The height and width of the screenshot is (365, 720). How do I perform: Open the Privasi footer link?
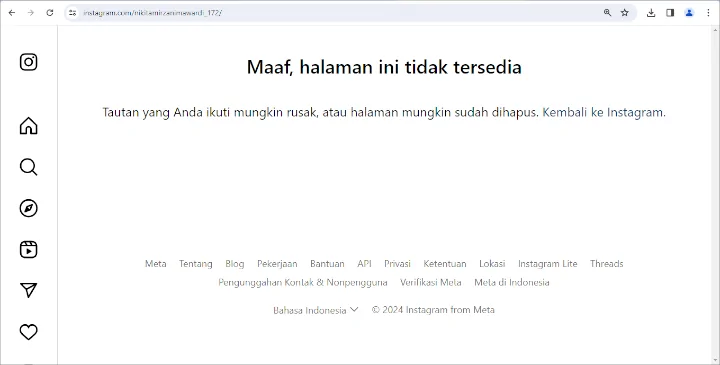click(398, 264)
